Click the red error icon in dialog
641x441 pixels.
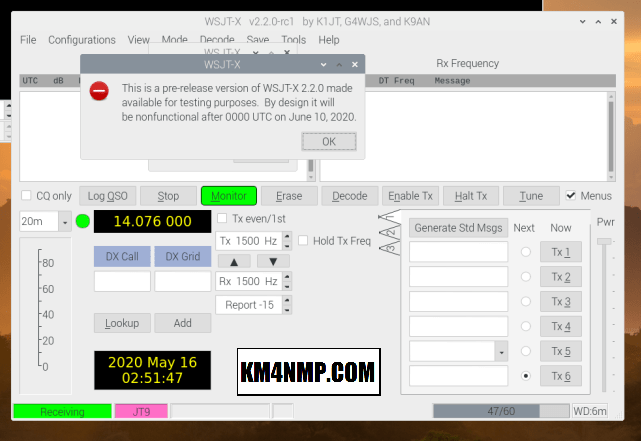[x=99, y=91]
